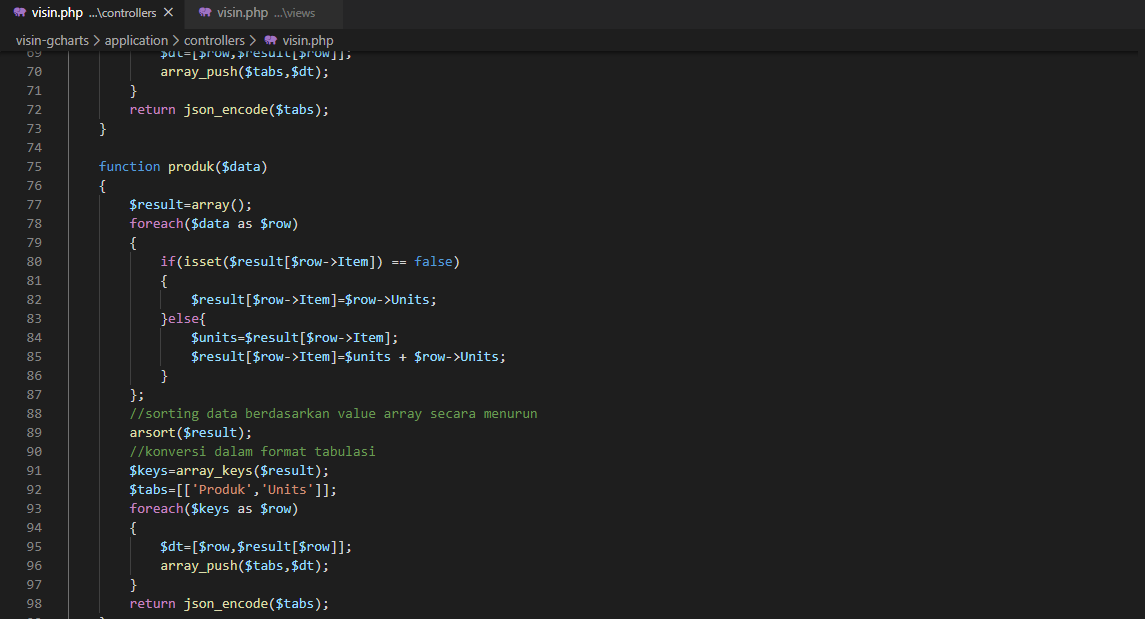The height and width of the screenshot is (619, 1145).
Task: Click visin.php breadcrumb file
Action: pyautogui.click(x=307, y=41)
